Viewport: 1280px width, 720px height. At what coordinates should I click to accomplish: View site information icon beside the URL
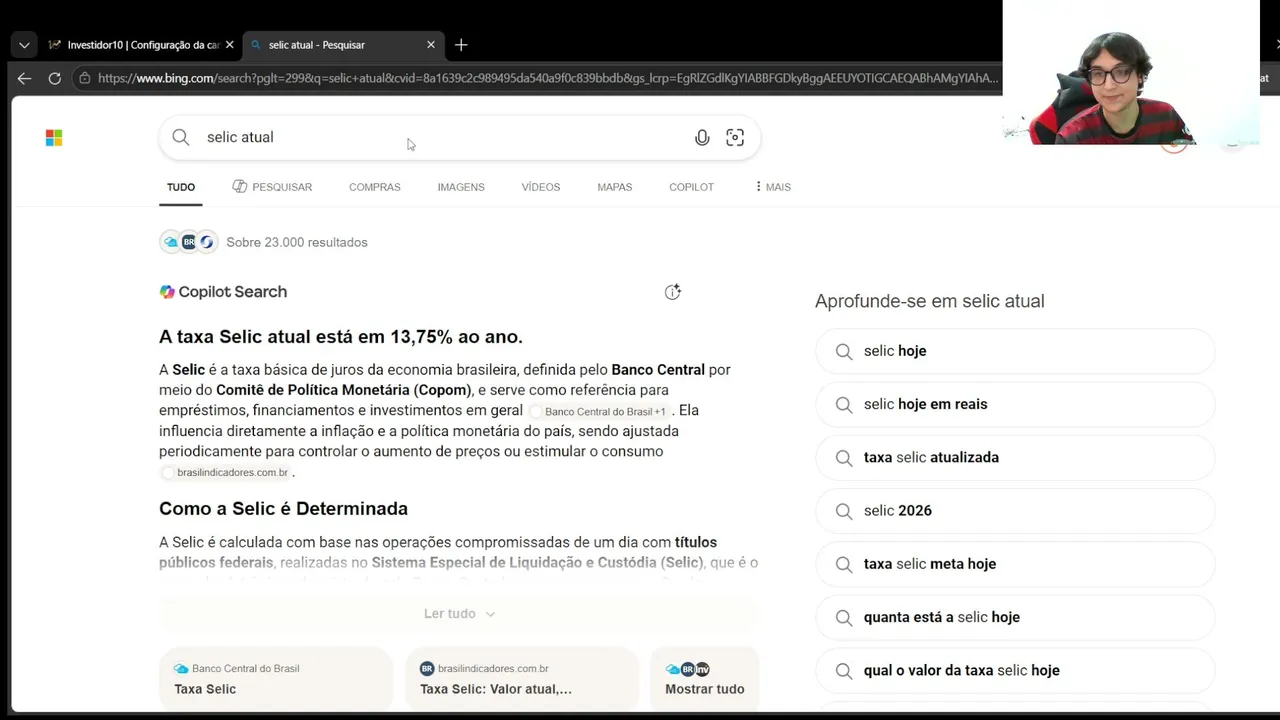(x=85, y=78)
